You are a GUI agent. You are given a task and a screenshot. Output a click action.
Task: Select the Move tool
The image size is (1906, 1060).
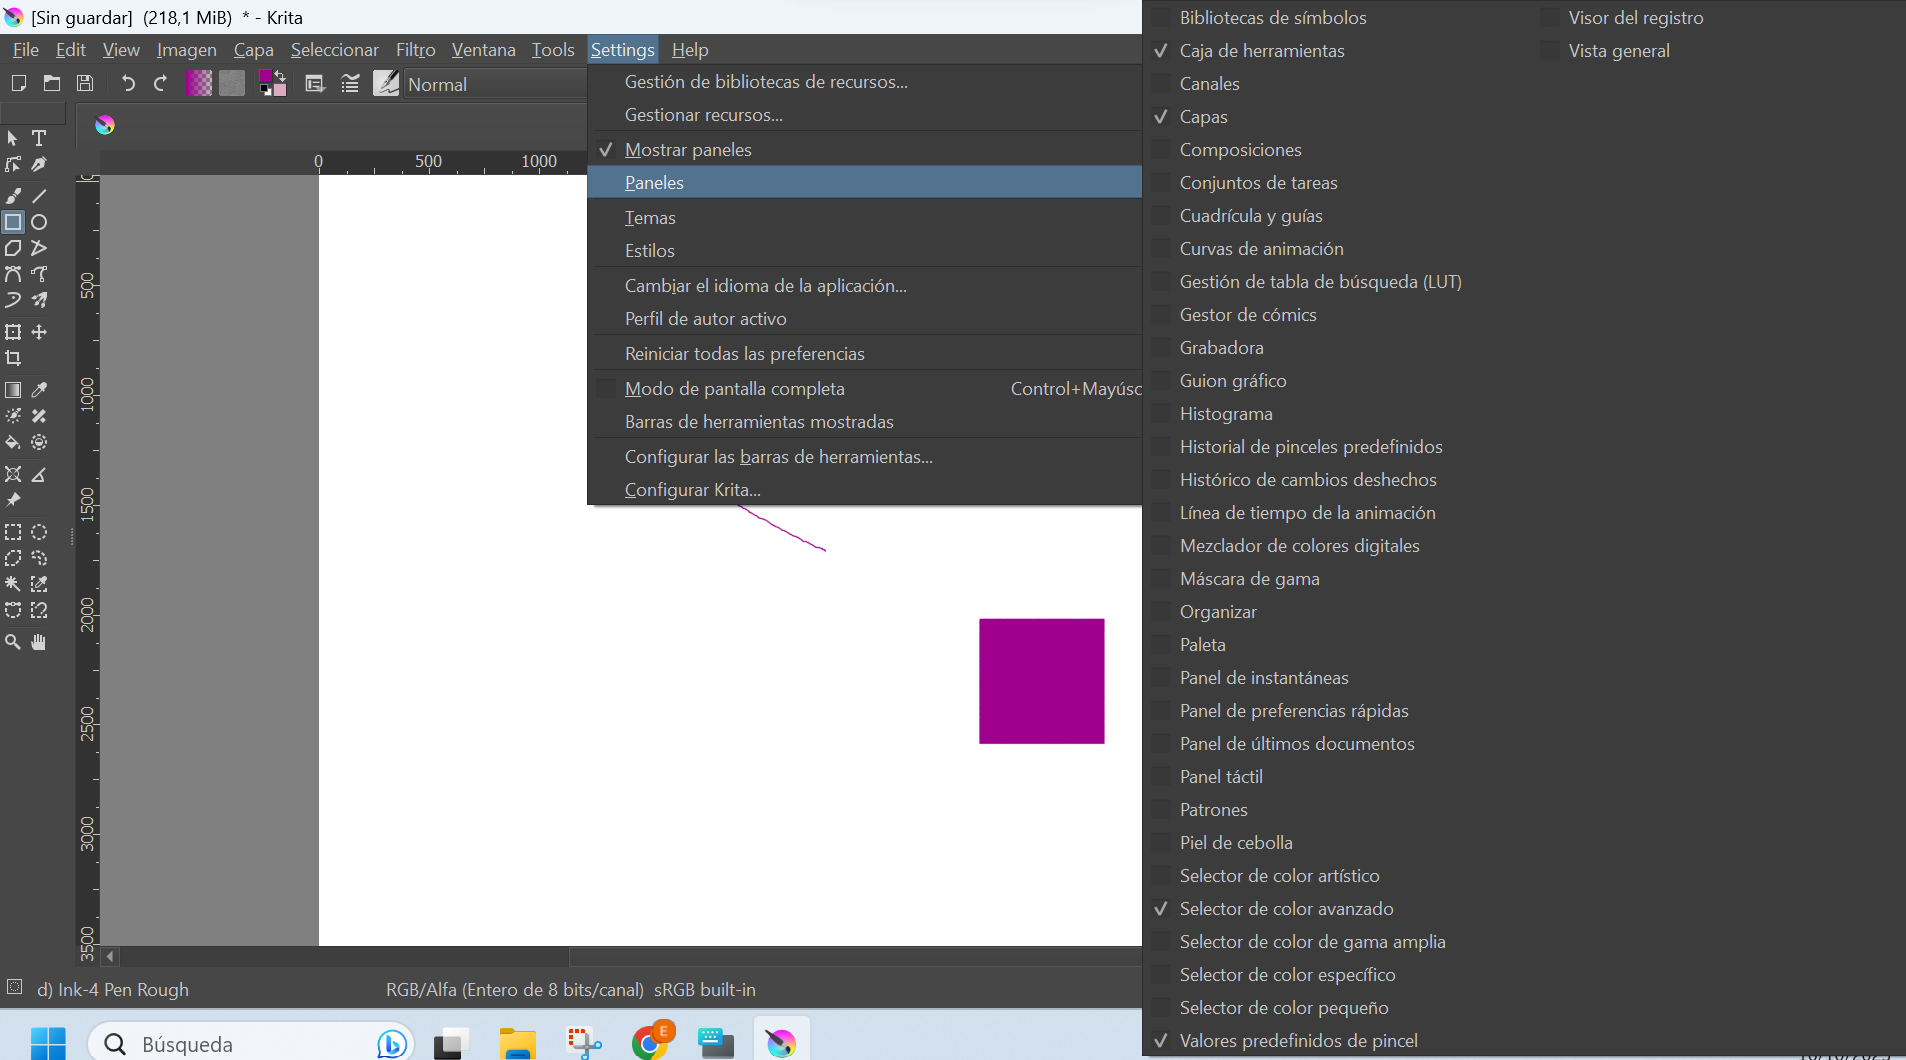pos(39,332)
